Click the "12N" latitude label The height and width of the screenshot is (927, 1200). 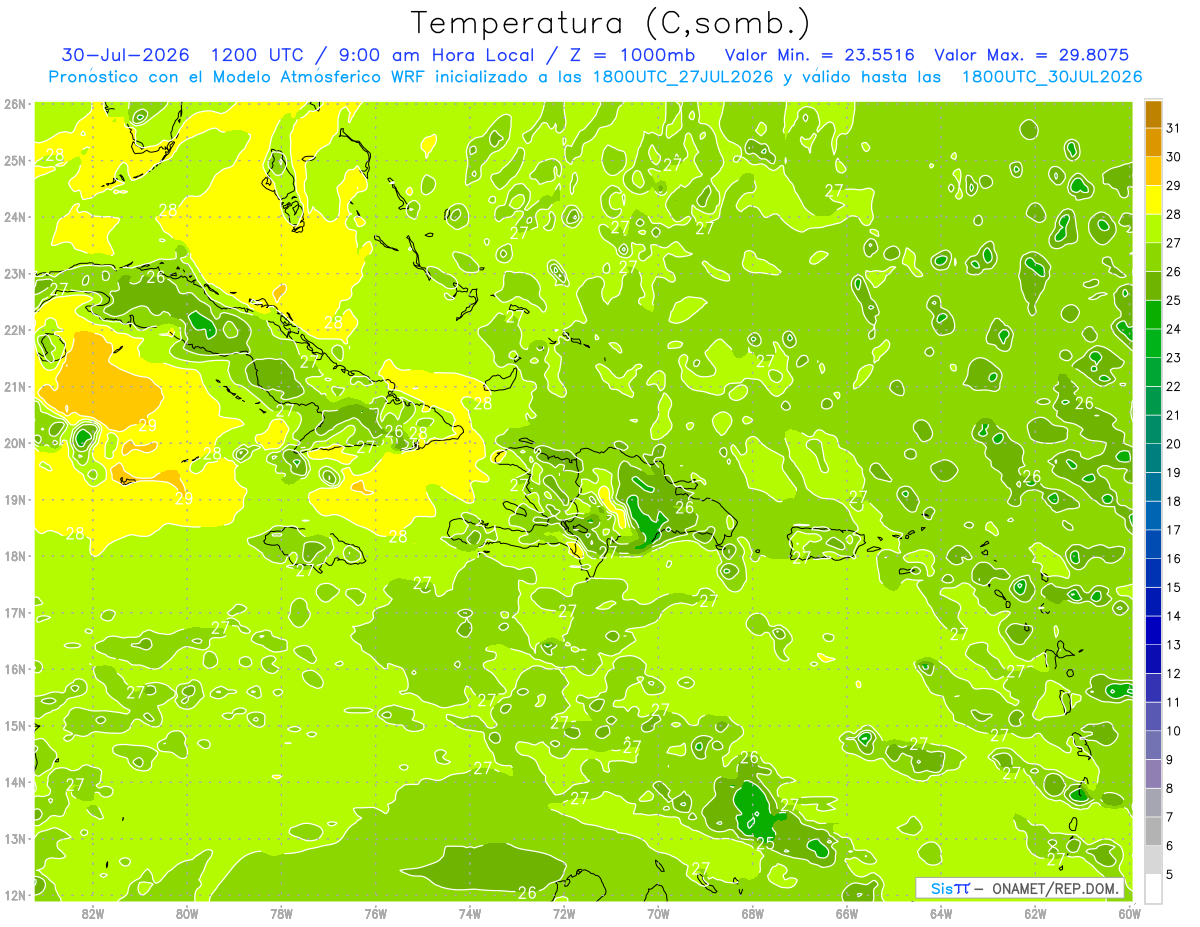[x=14, y=895]
